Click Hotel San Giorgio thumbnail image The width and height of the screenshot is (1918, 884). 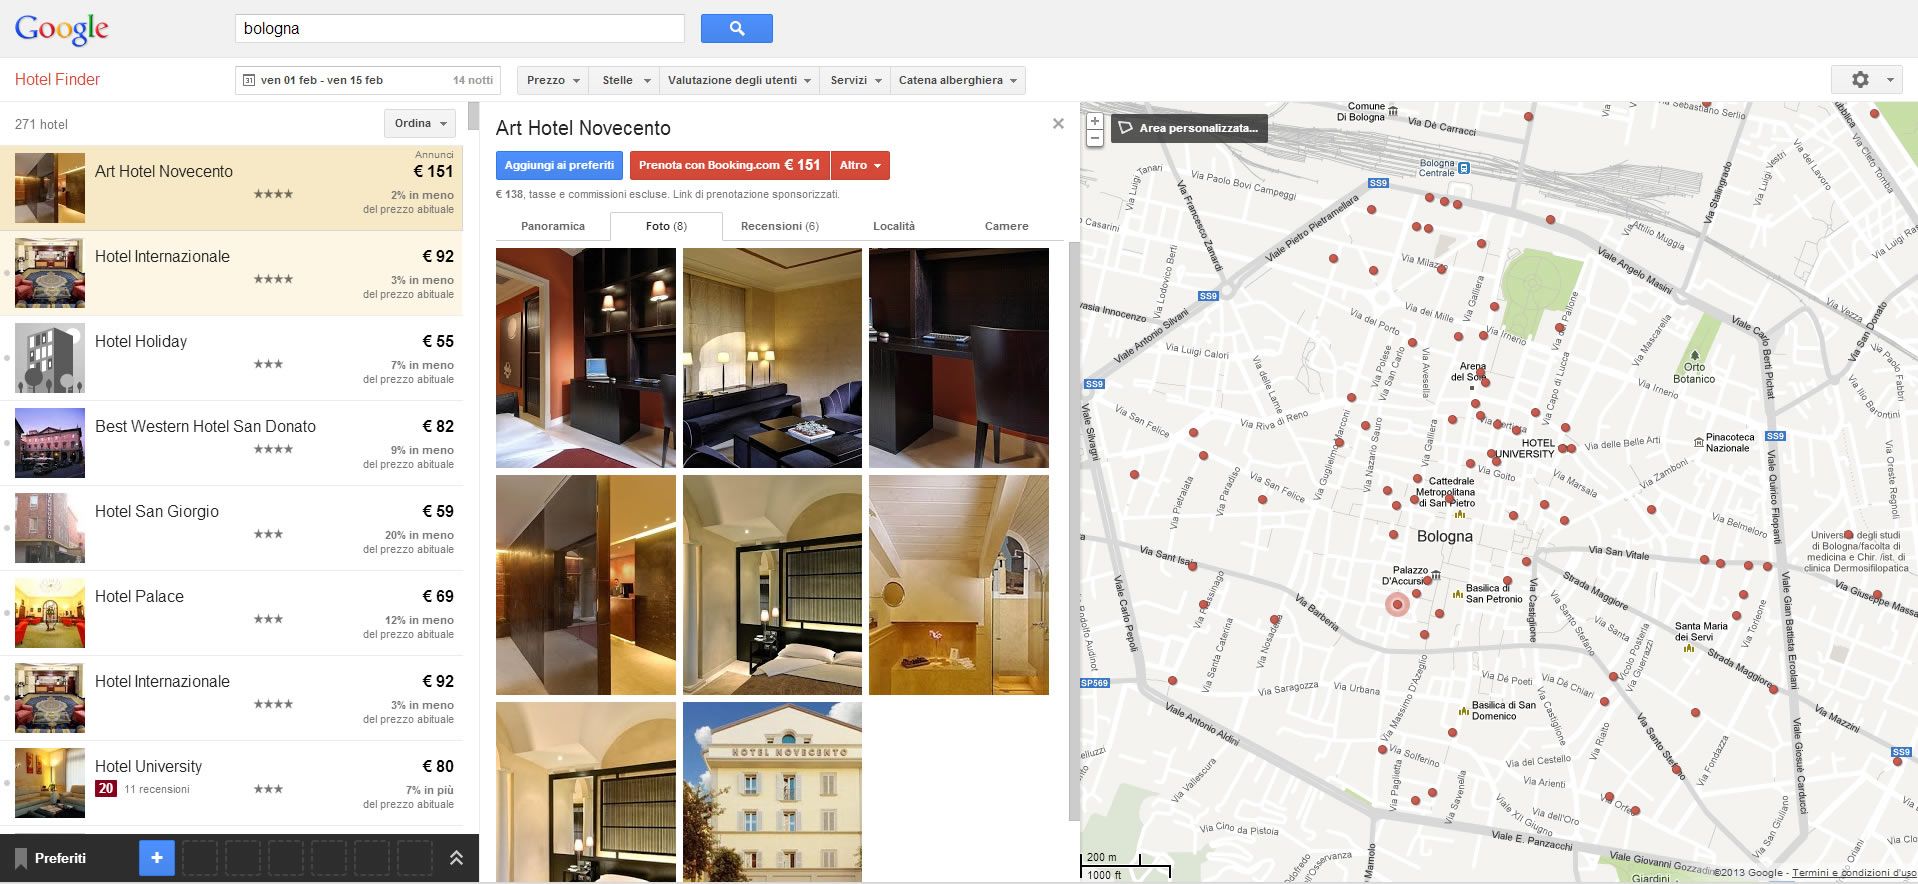(50, 528)
